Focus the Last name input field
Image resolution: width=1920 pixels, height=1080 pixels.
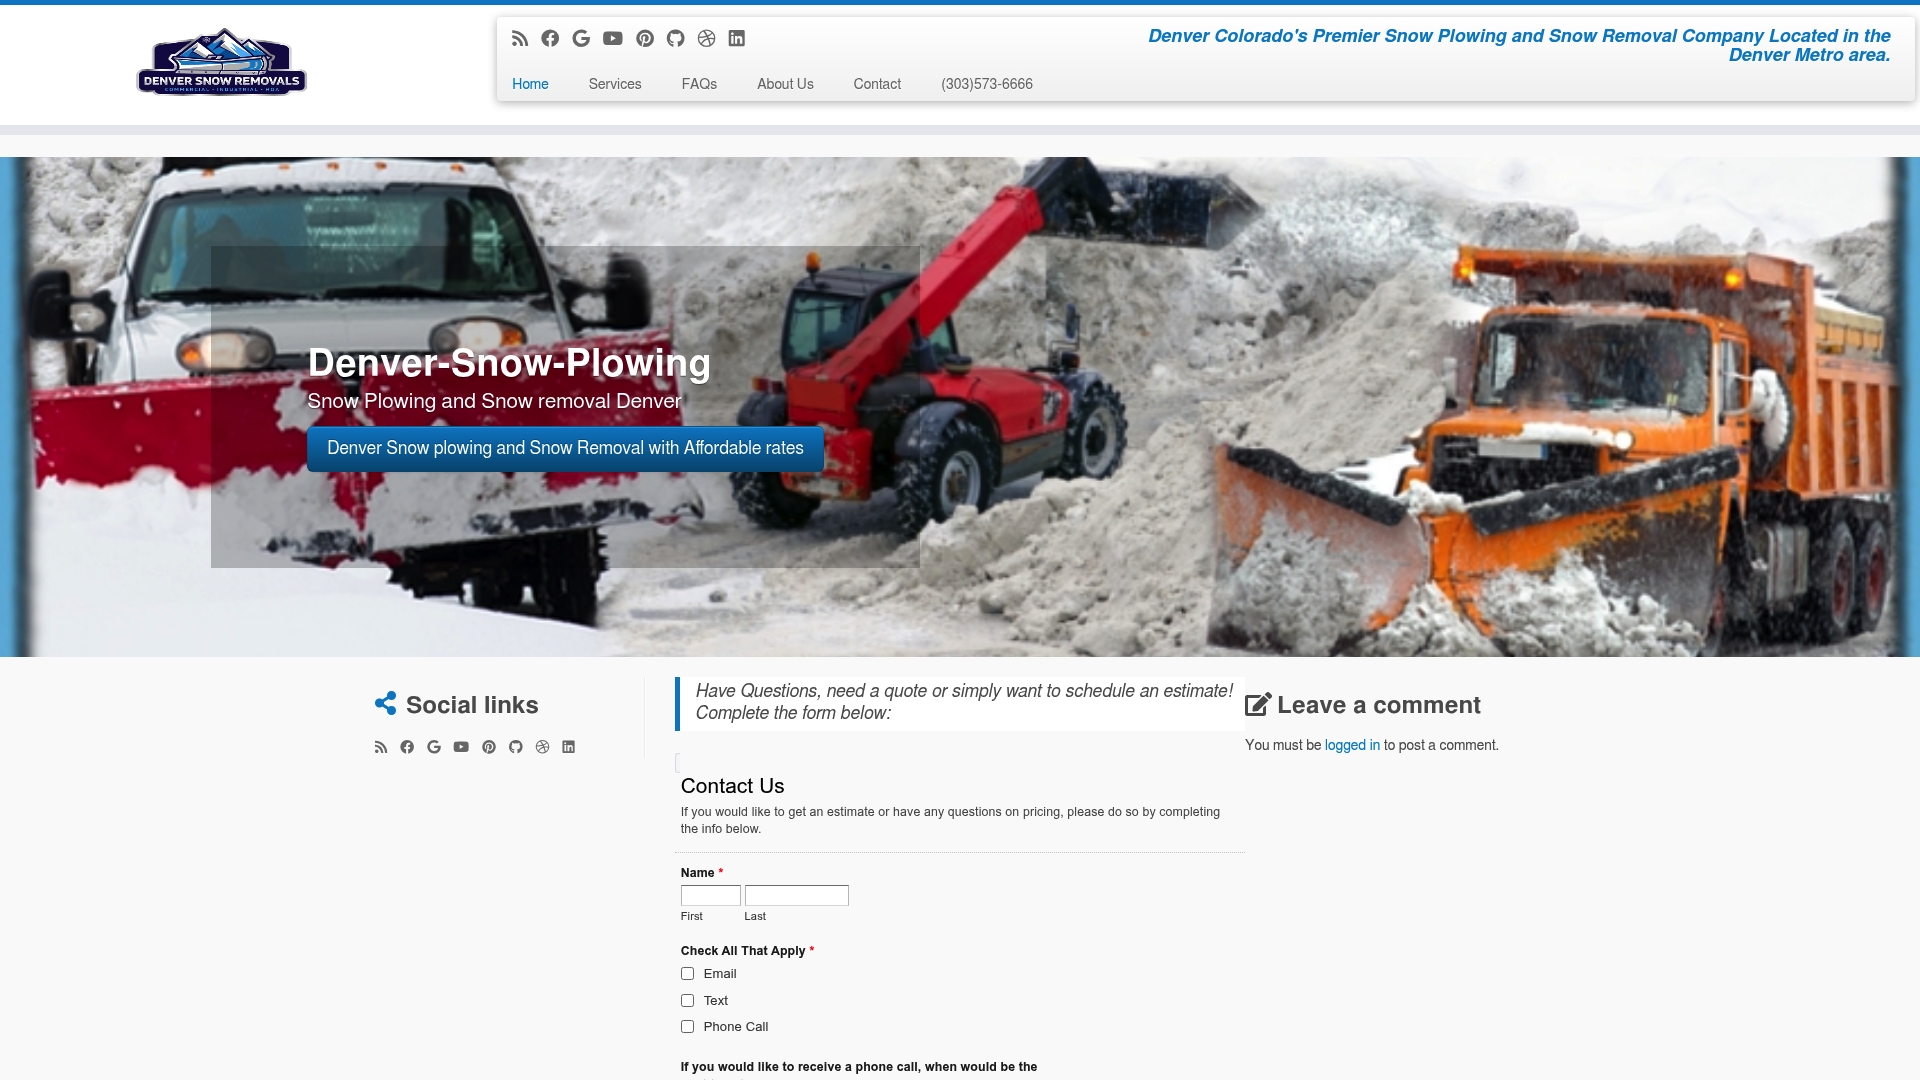tap(797, 896)
